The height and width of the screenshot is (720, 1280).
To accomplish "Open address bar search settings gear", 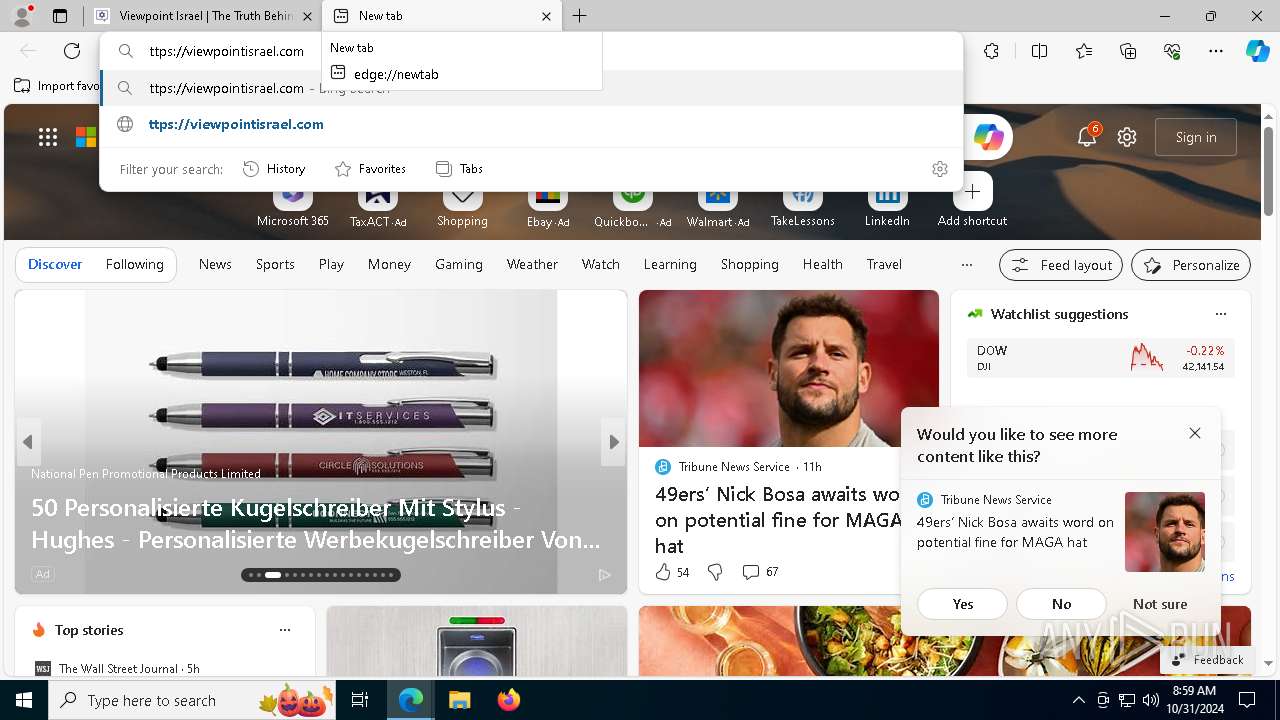I will click(940, 169).
